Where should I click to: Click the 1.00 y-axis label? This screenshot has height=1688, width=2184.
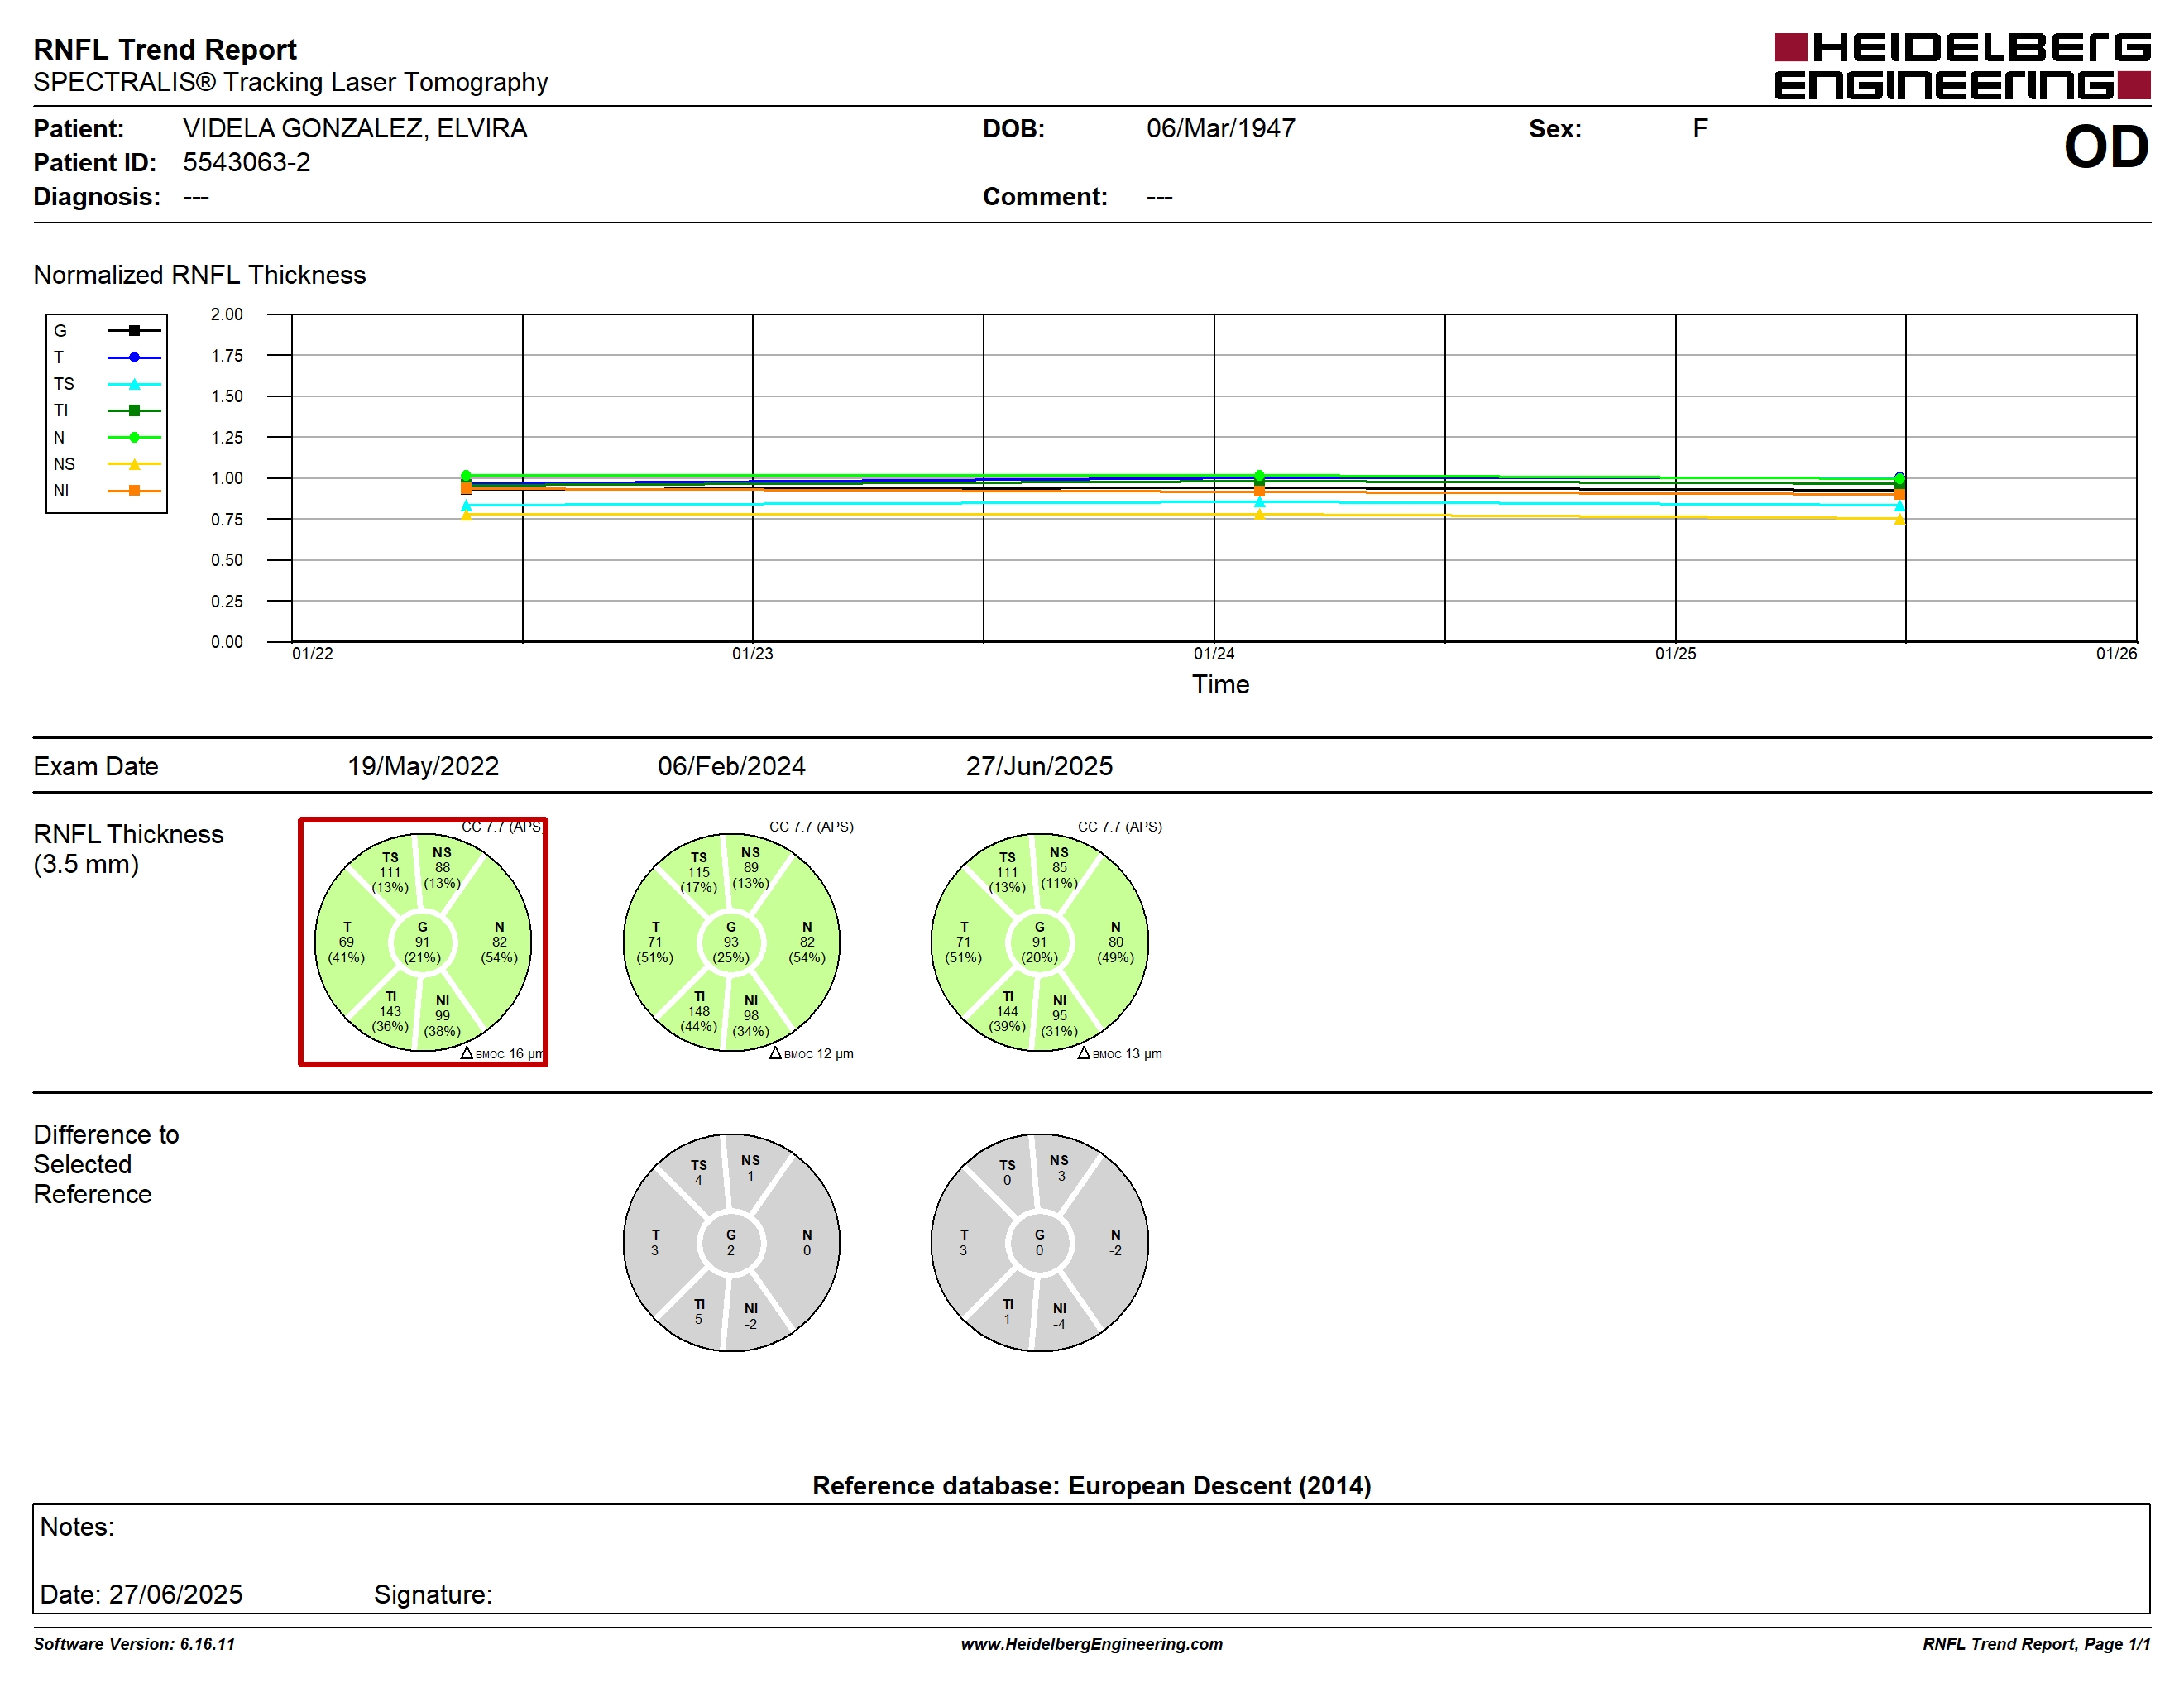click(x=227, y=478)
